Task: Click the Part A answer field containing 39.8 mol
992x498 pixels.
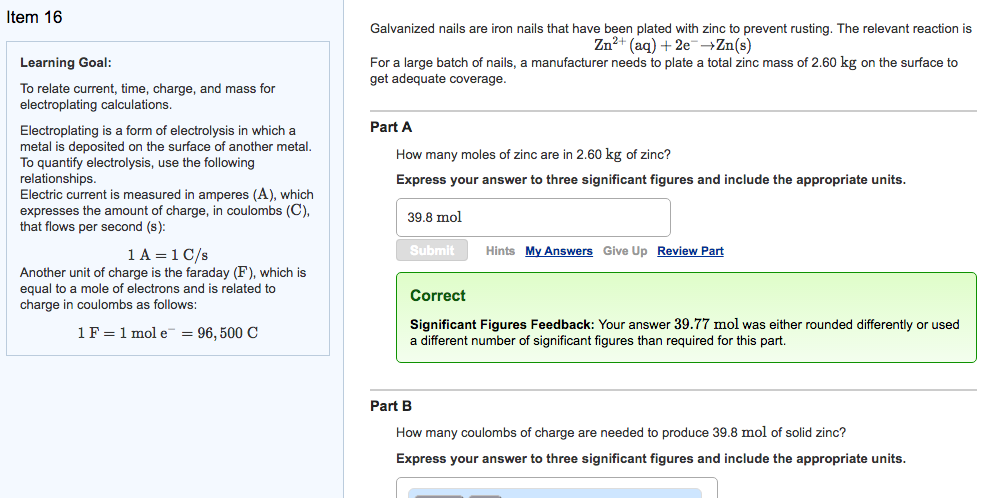Action: [x=532, y=217]
